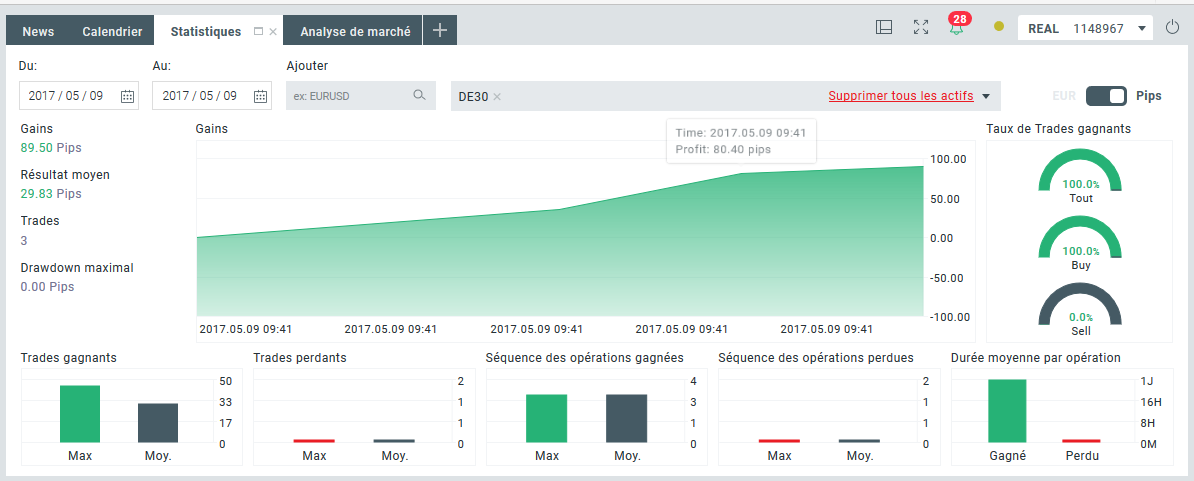Click the Max bar in Trades gagnants
The image size is (1194, 481).
[80, 414]
